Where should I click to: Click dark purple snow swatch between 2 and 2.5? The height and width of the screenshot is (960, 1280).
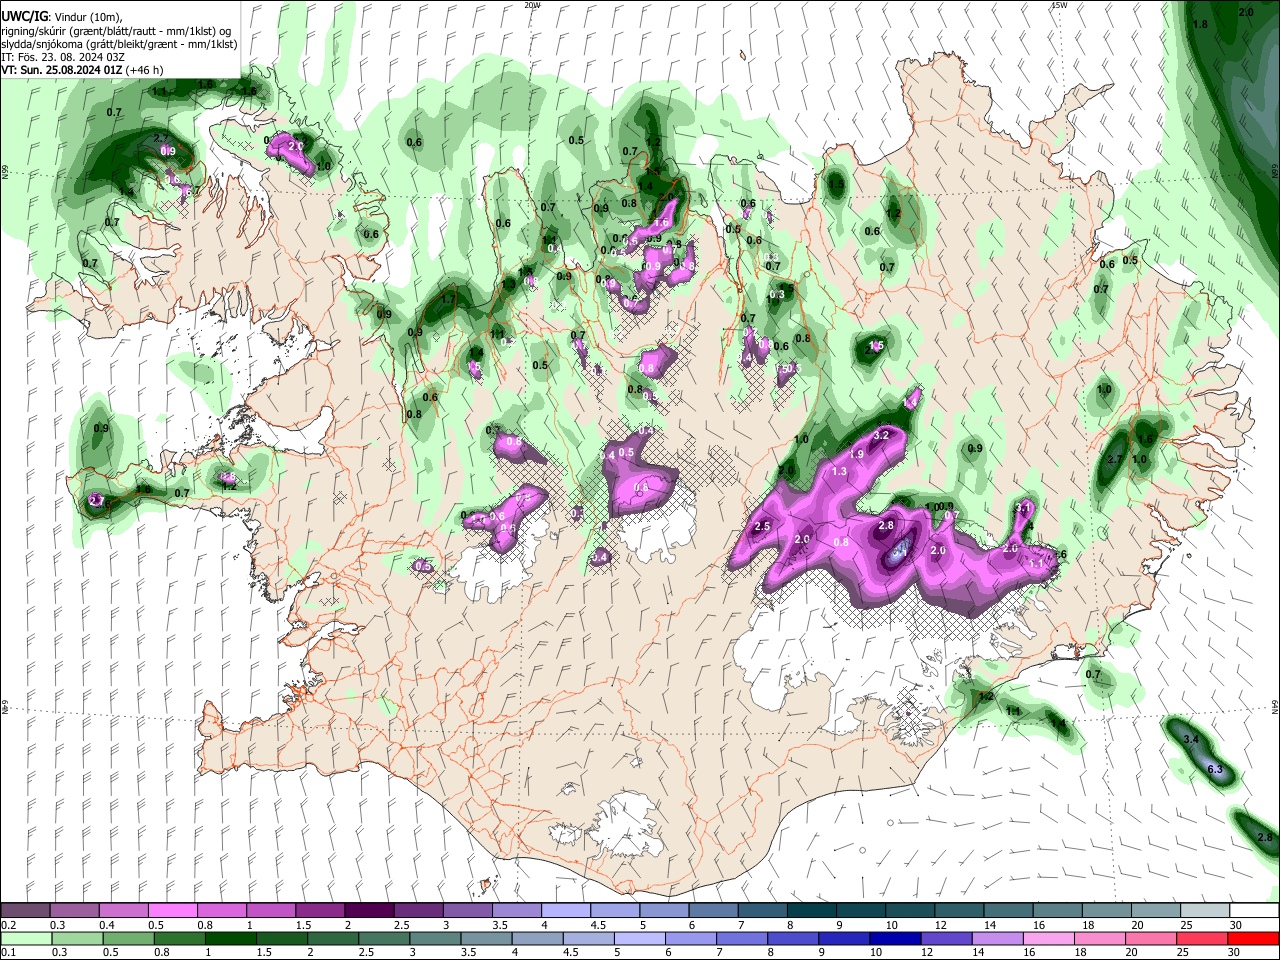(369, 911)
